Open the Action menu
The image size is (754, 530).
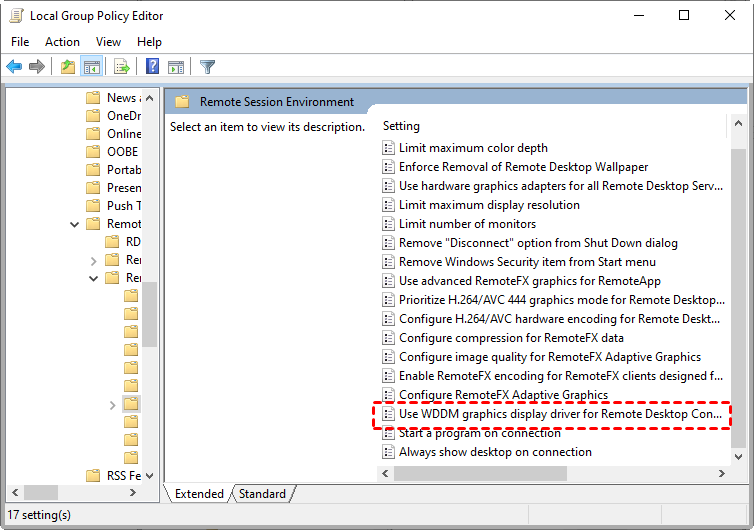pyautogui.click(x=62, y=42)
